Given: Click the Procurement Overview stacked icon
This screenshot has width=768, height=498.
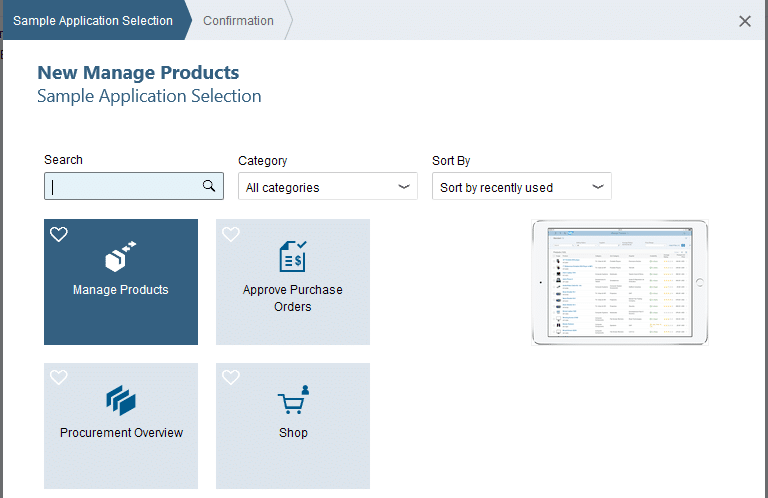Looking at the screenshot, I should (x=121, y=401).
